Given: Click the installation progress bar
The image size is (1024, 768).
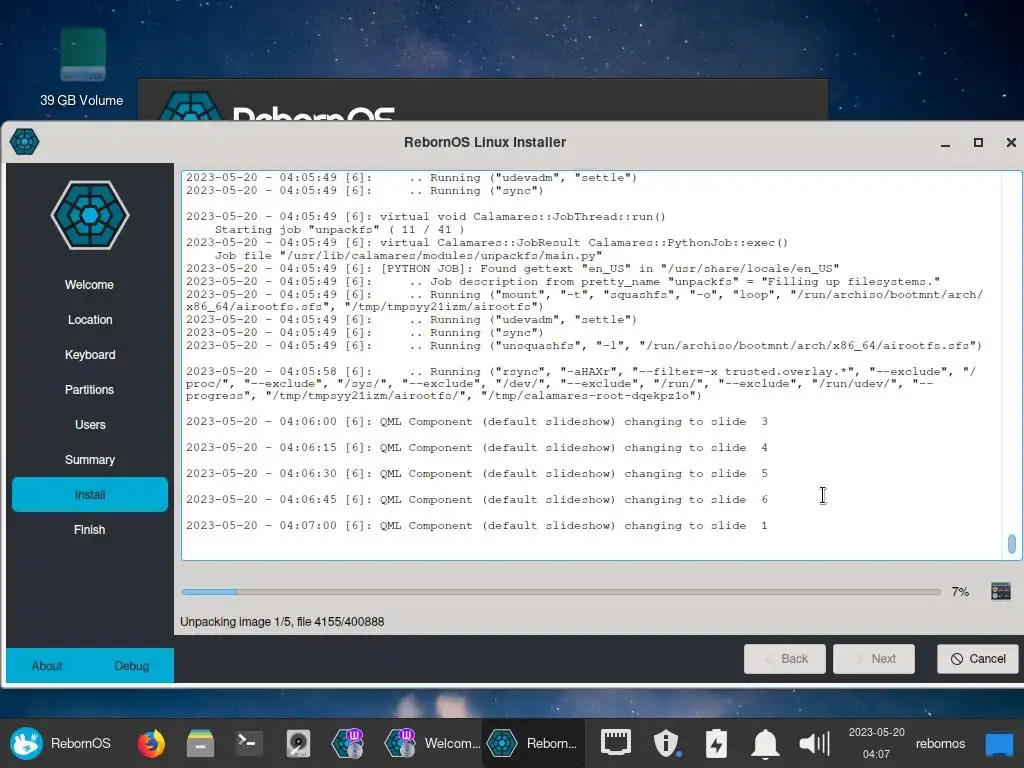Looking at the screenshot, I should click(561, 592).
